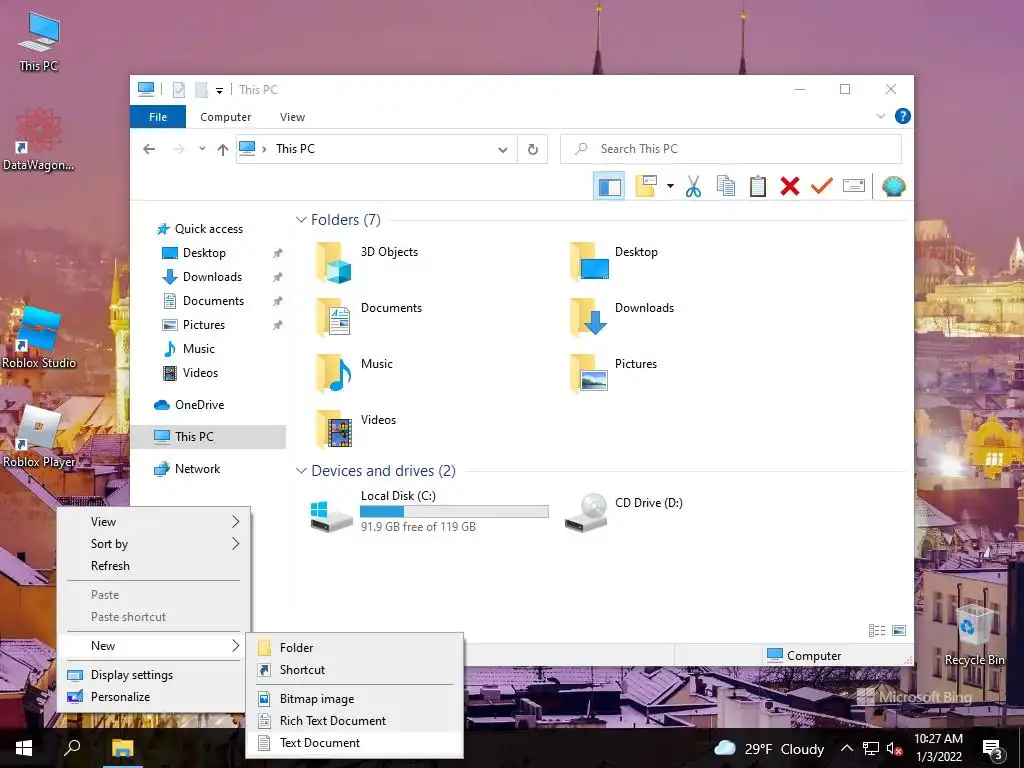This screenshot has height=768, width=1024.
Task: Open the Sort by submenu
Action: [x=153, y=544]
